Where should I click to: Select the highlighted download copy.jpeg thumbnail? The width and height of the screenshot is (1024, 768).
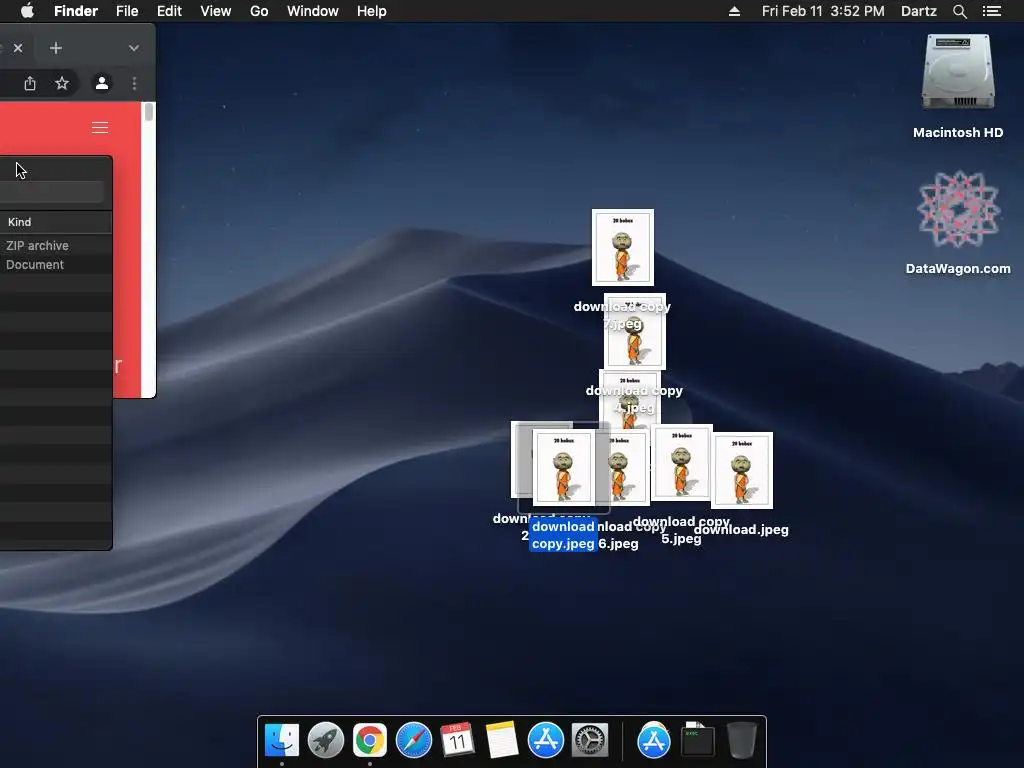click(x=564, y=468)
